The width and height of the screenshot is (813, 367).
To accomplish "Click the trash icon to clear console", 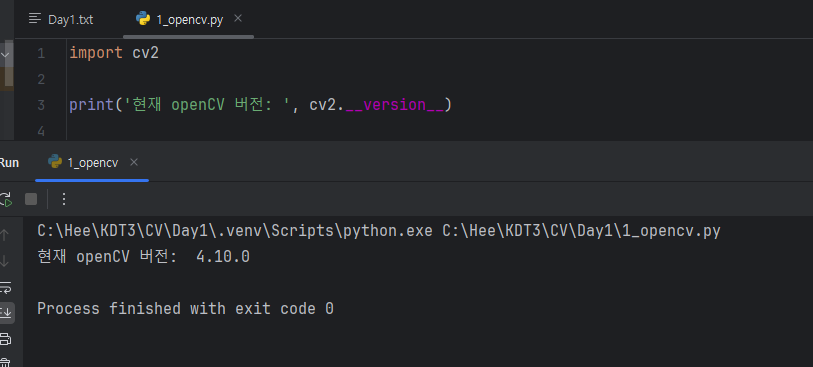I will [x=5, y=362].
